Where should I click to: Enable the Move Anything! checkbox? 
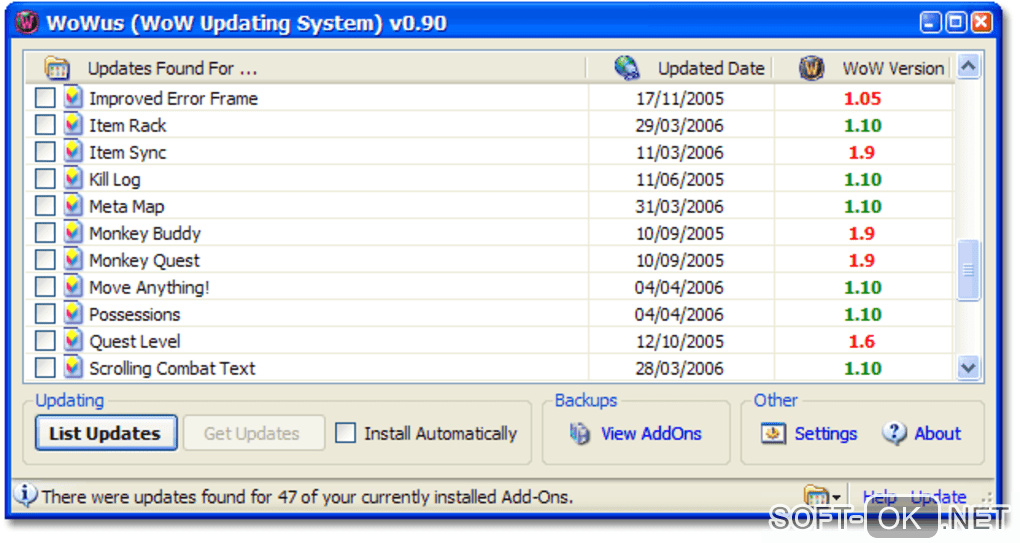[45, 287]
